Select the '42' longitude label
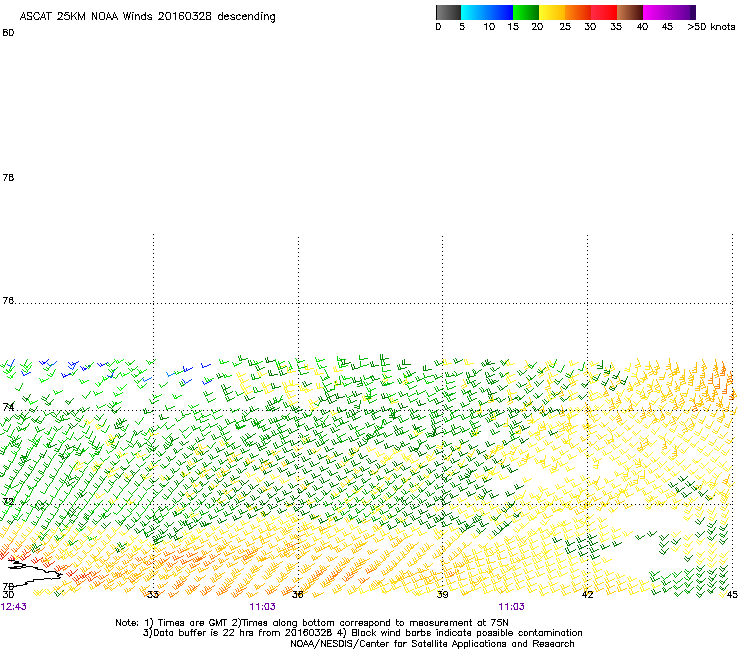740x650 pixels. [x=587, y=594]
